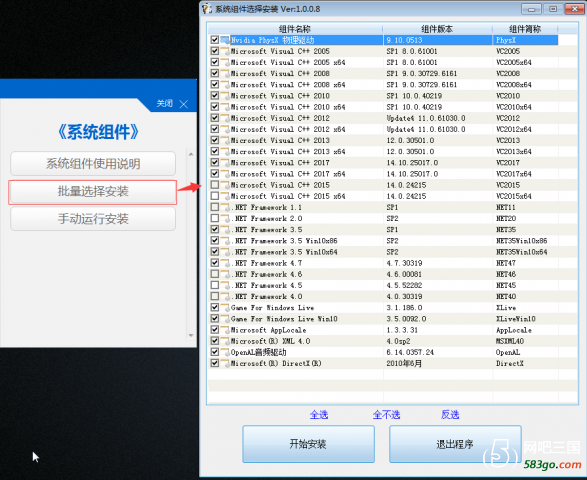Screen dimensions: 587x480
Task: Uncheck the .NET Framework 3.5 checkbox
Action: pos(215,229)
